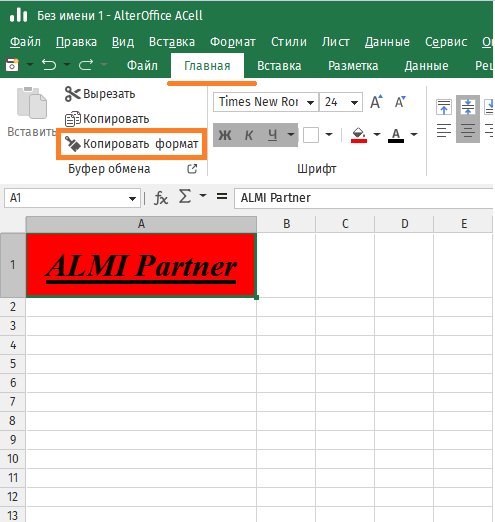
Task: Click the center vertically icon
Action: click(x=468, y=107)
